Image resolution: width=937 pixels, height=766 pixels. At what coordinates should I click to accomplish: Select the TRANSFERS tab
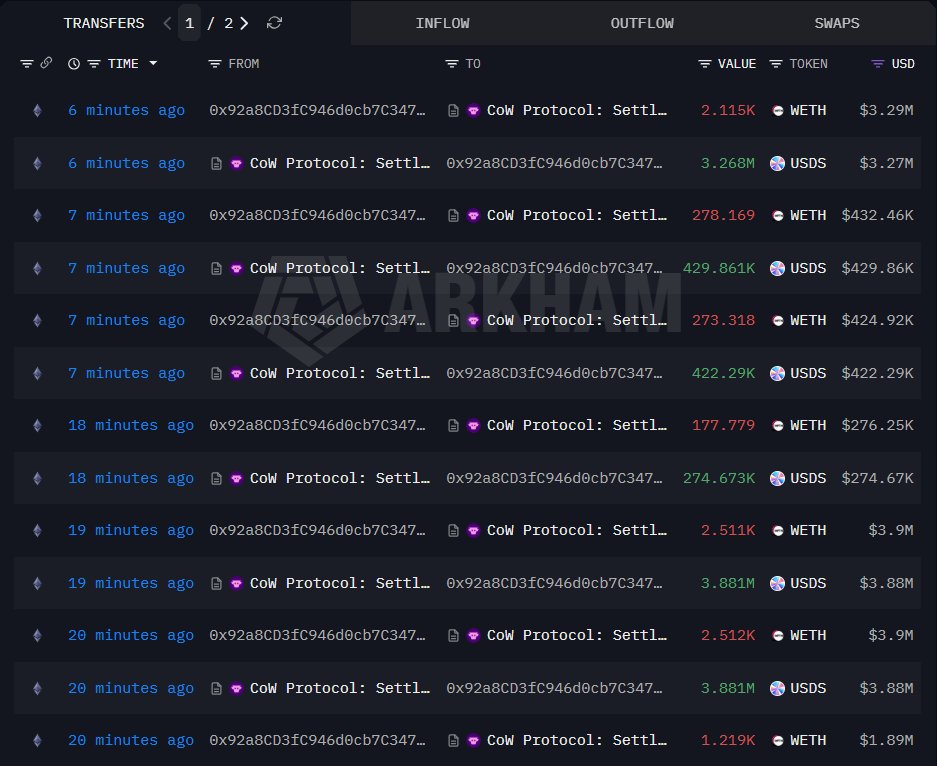(x=104, y=23)
